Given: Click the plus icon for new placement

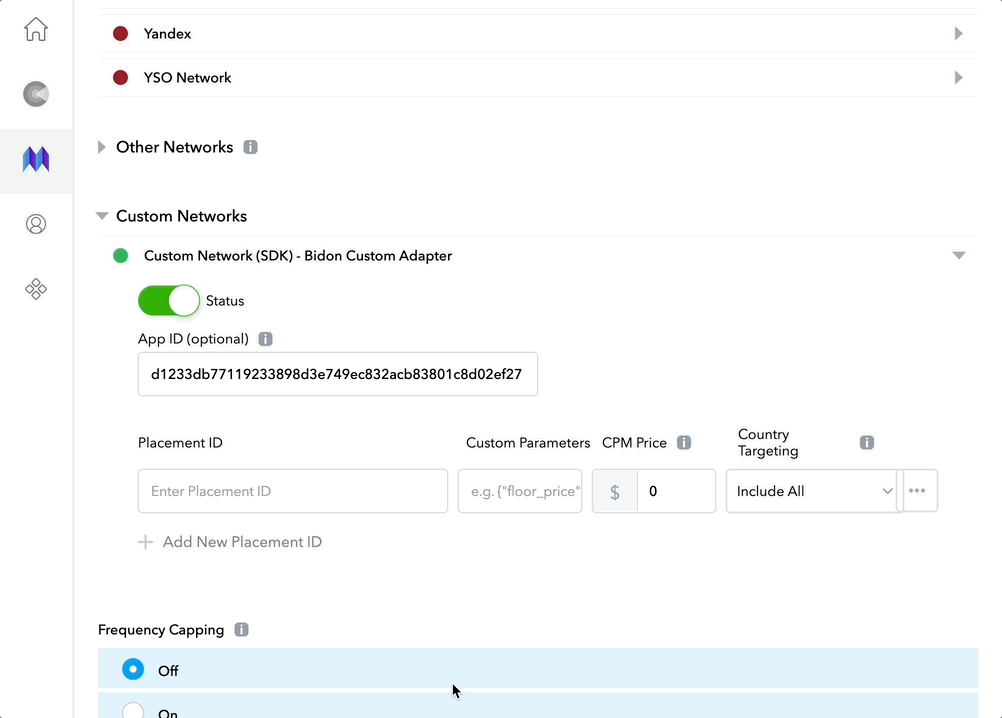Looking at the screenshot, I should (x=146, y=542).
